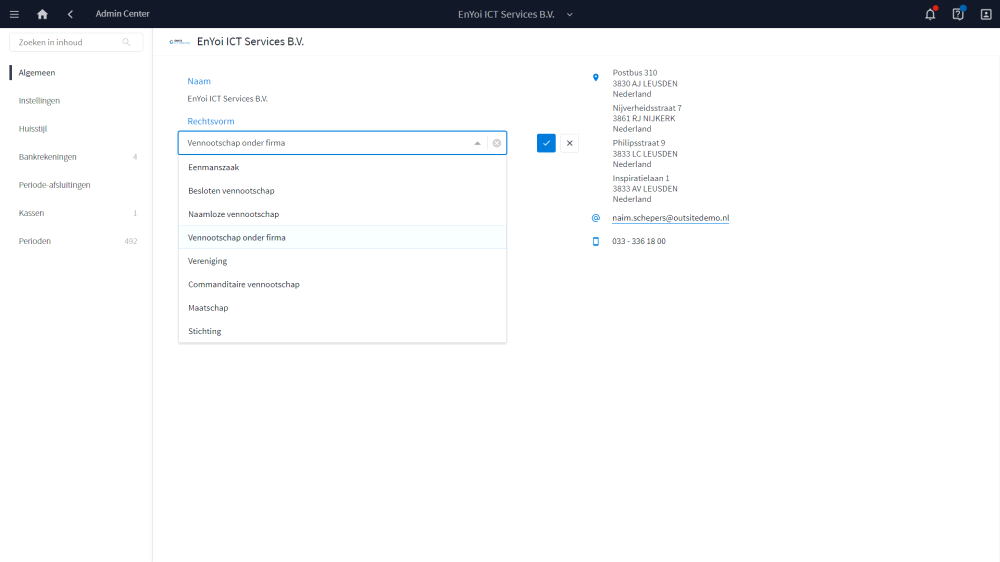Image resolution: width=1000 pixels, height=562 pixels.
Task: Choose Naamloze vennootschap option
Action: [342, 214]
